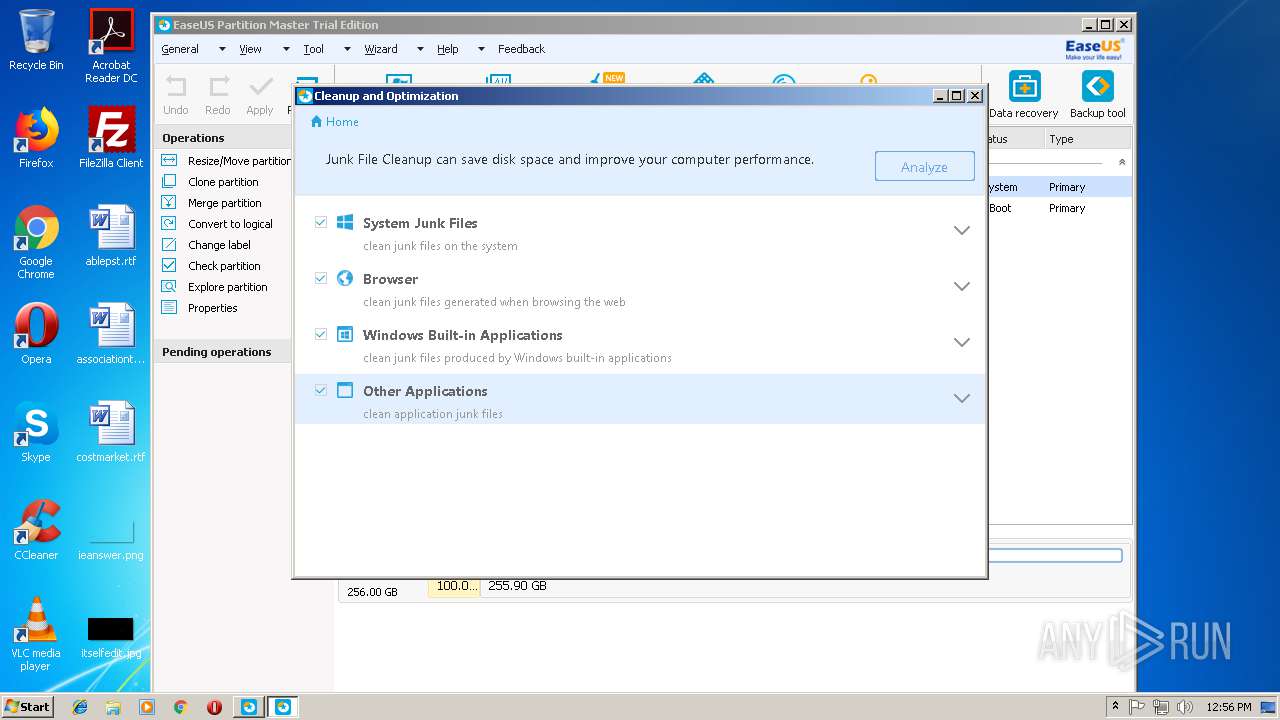1280x720 pixels.
Task: Open costmarket.rtf document
Action: tap(111, 432)
